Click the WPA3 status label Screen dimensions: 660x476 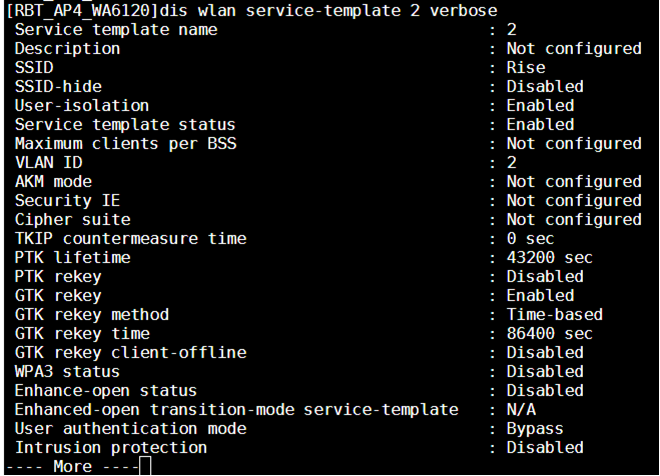pos(67,372)
